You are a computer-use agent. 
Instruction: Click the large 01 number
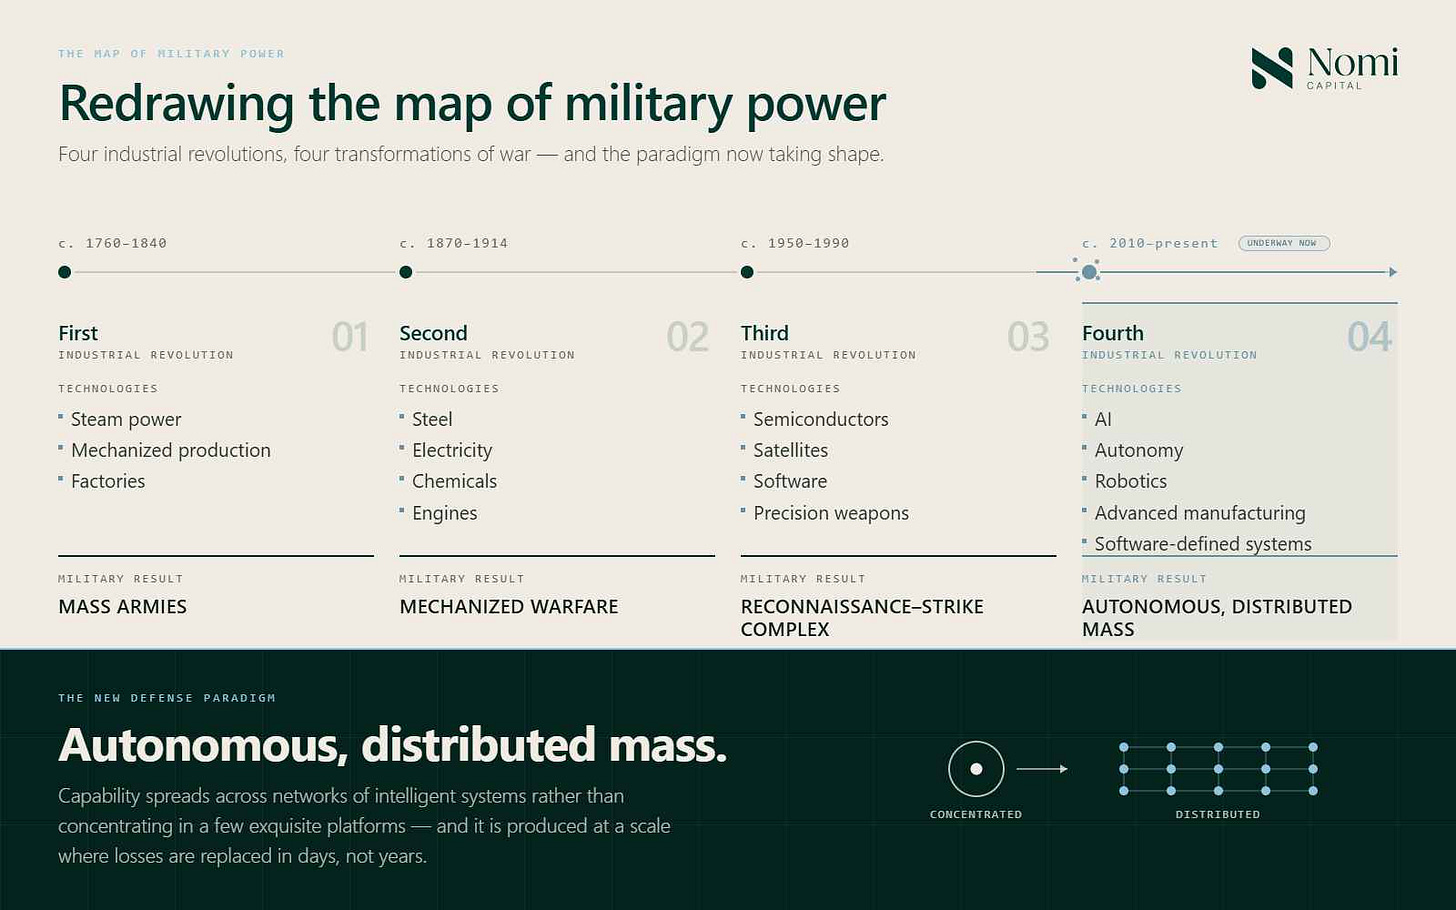350,337
